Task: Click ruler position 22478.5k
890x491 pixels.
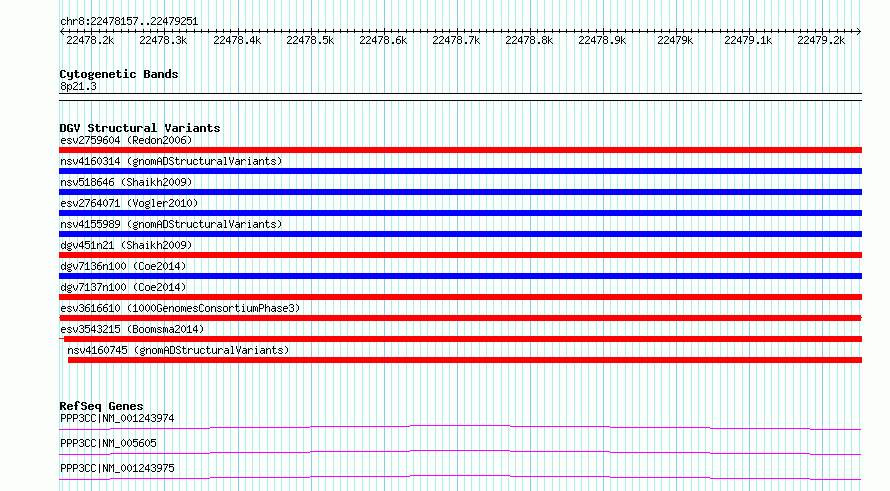Action: click(310, 40)
